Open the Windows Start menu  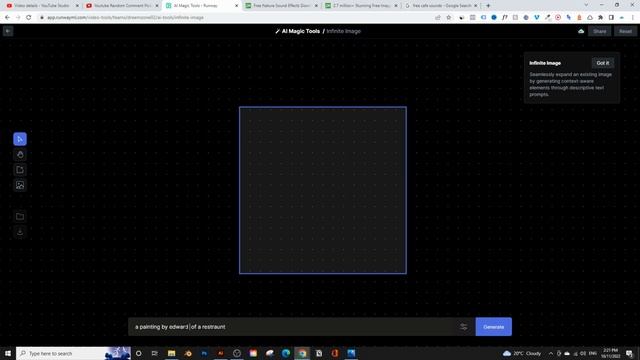[x=8, y=353]
